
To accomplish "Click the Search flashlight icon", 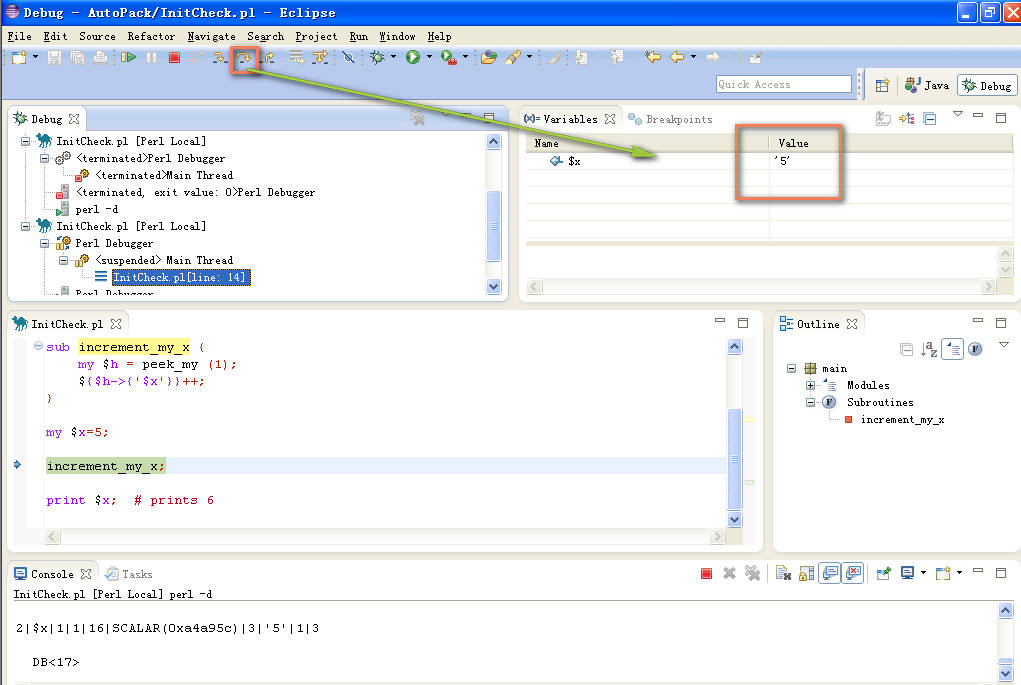I will tap(514, 57).
